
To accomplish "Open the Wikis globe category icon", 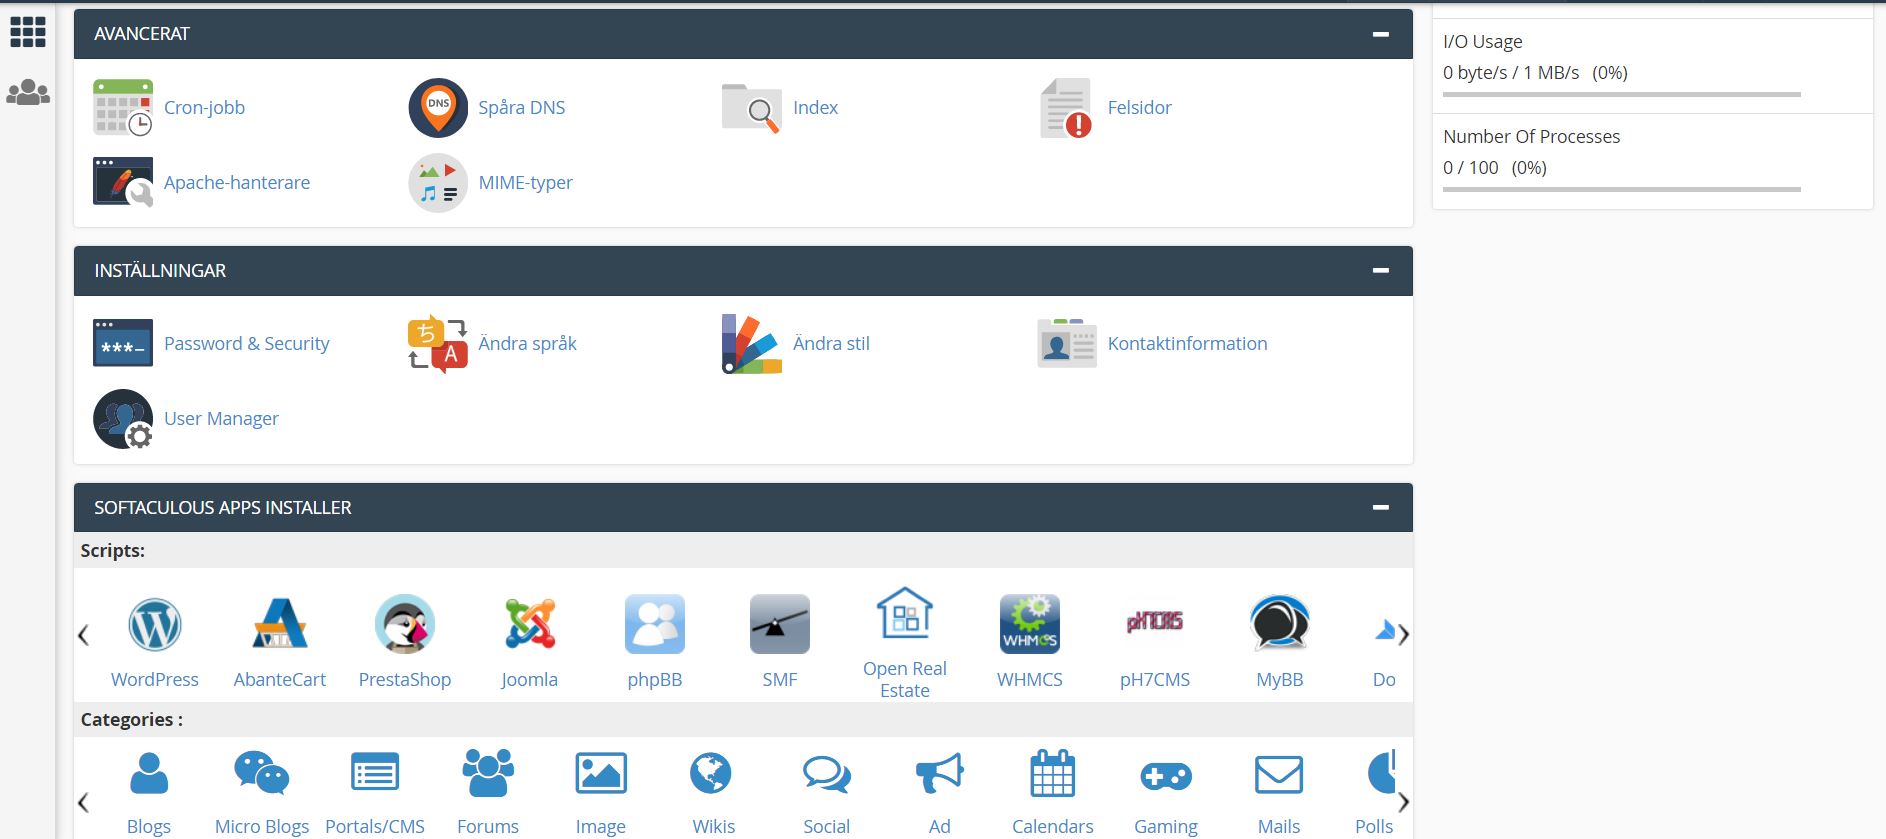I will tap(711, 774).
